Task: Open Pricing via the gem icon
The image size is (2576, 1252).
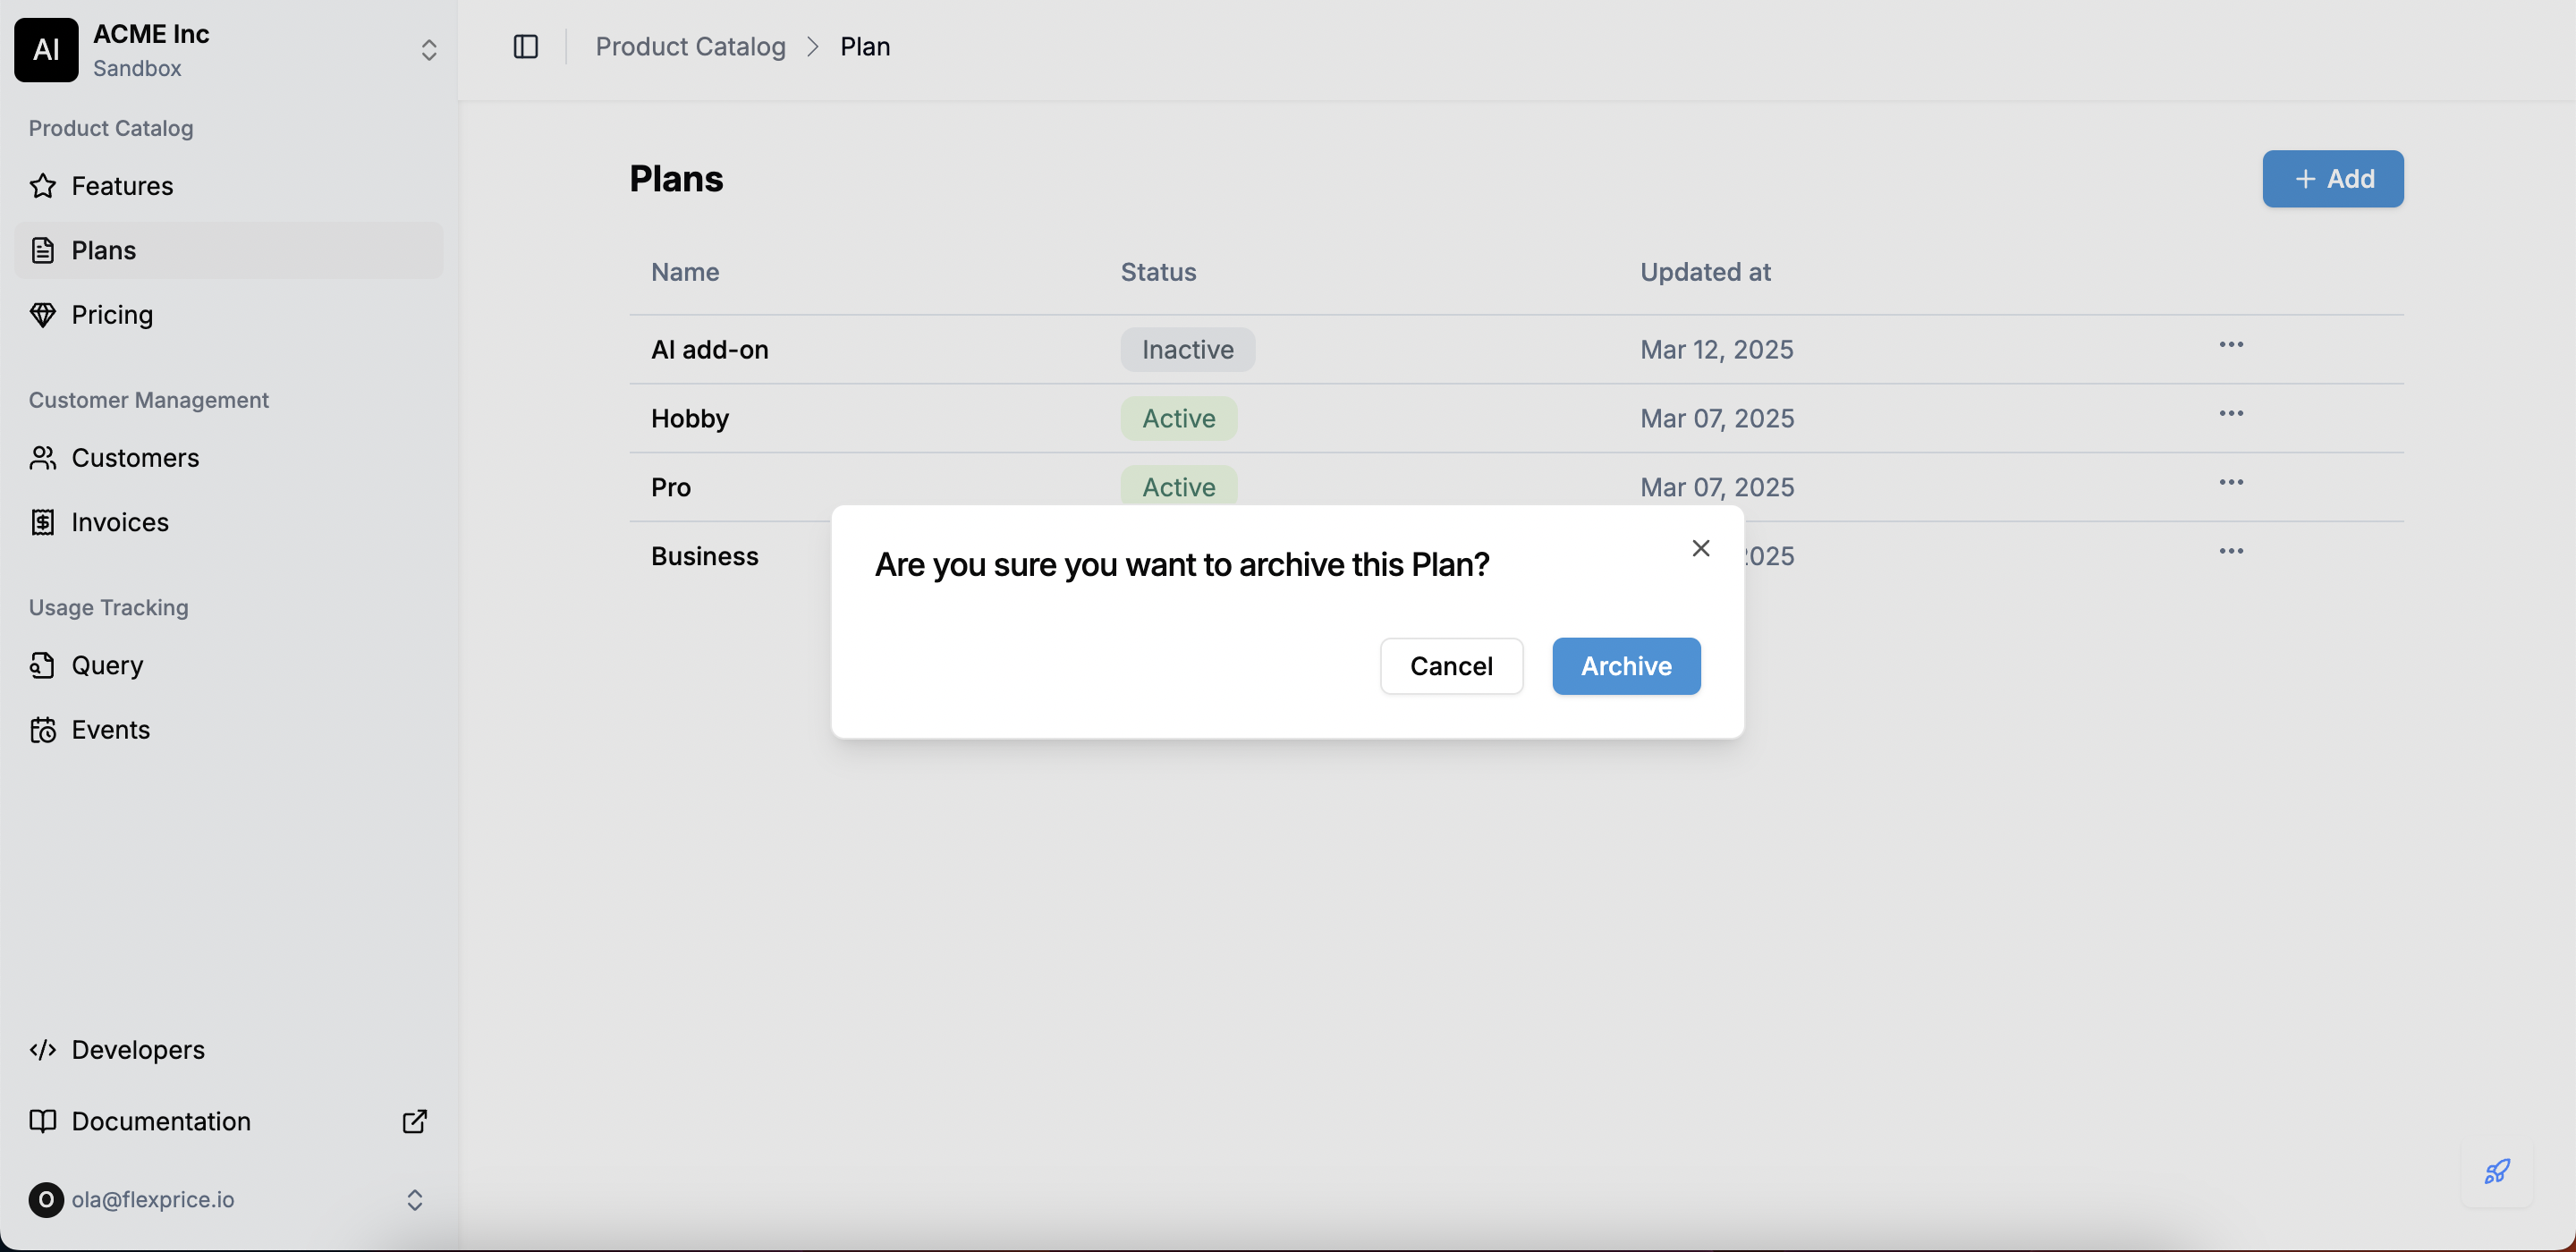Action: click(43, 314)
